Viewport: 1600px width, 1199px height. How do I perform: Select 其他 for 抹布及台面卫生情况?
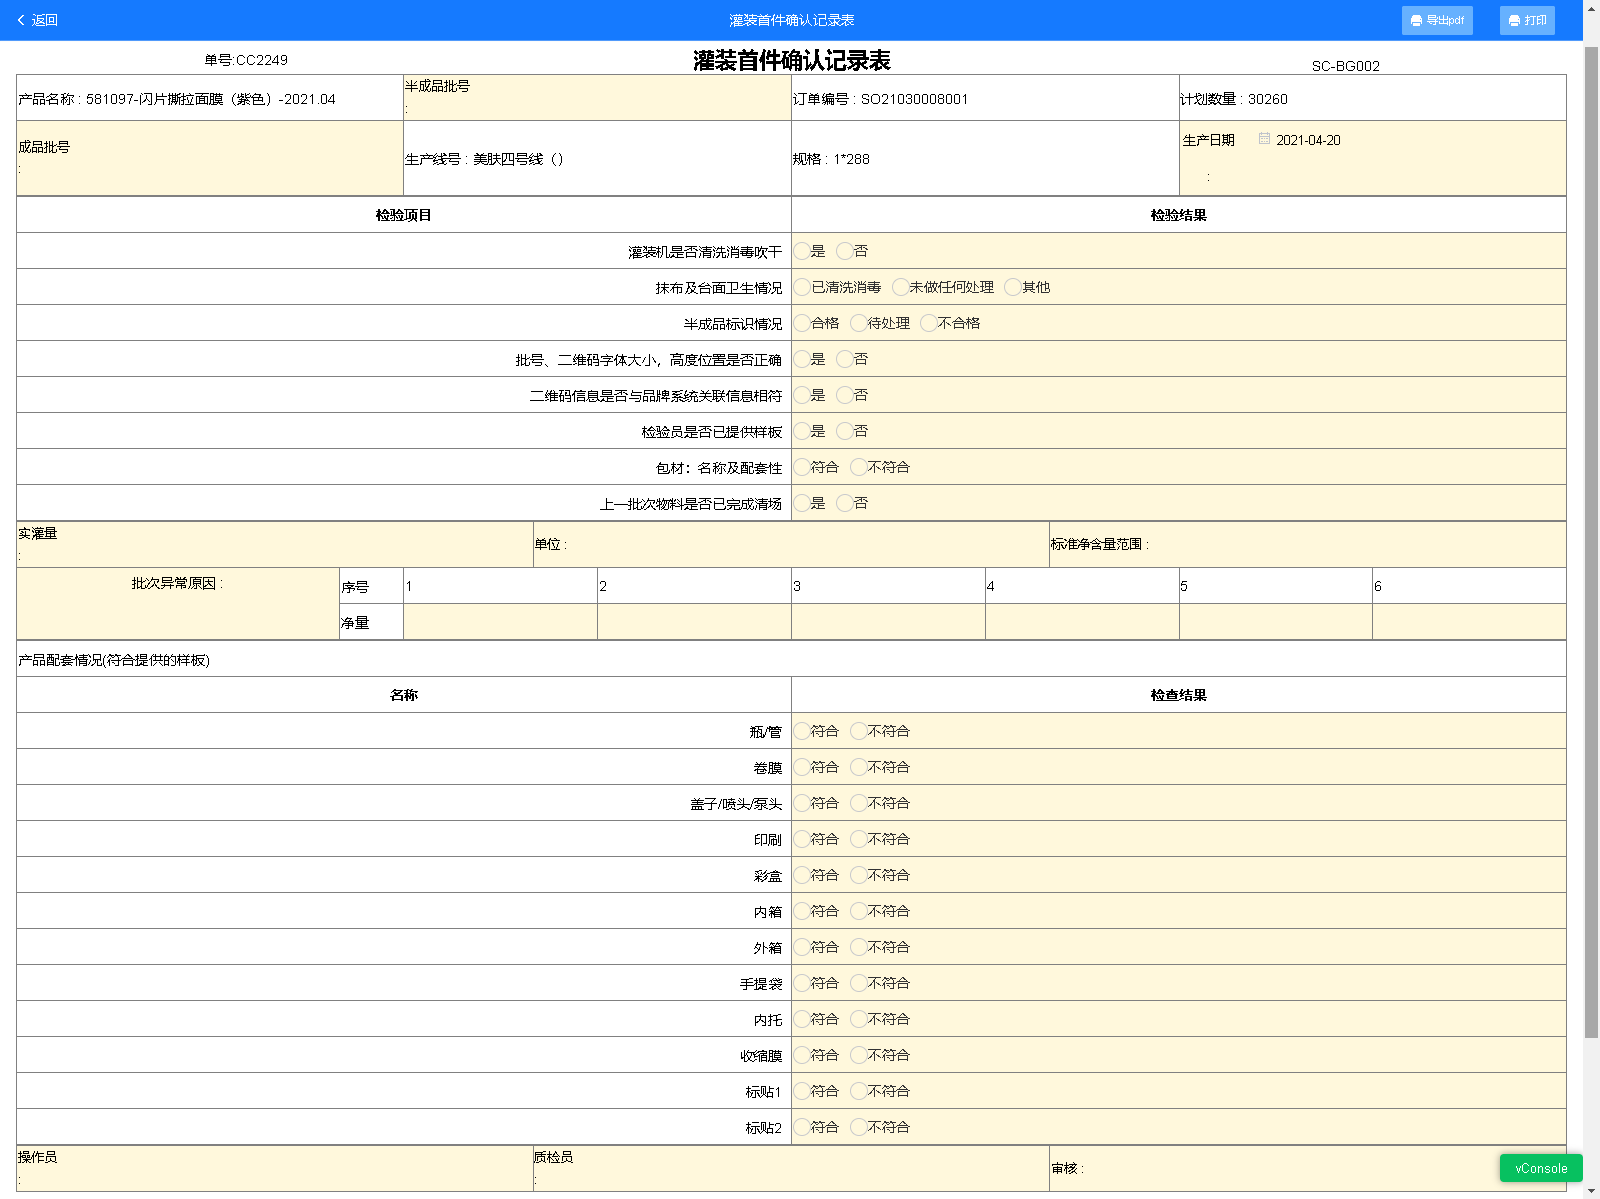(x=1013, y=287)
